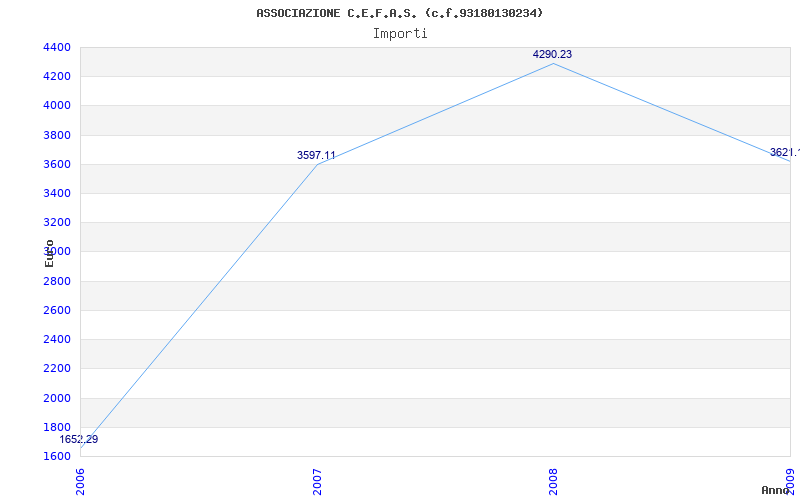Click the 2600 y-axis value
This screenshot has width=800, height=500.
click(57, 310)
